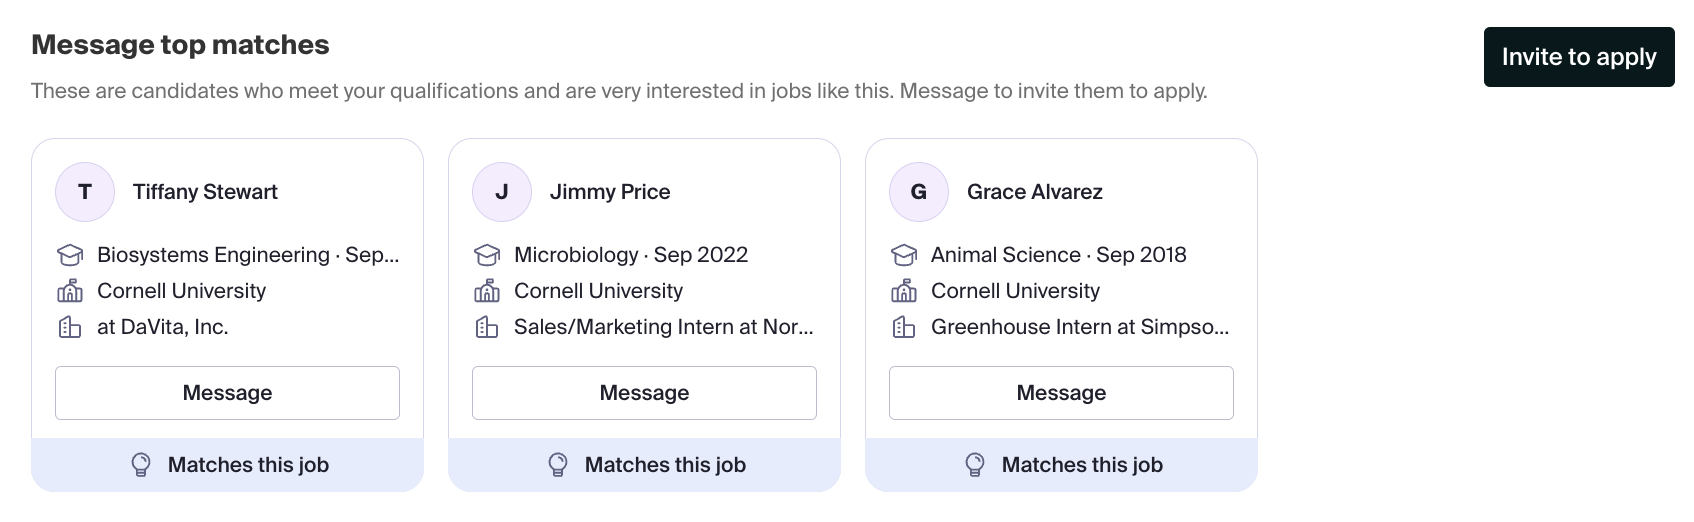The height and width of the screenshot is (522, 1694).
Task: Select Sales/Marketing Intern experience line
Action: (664, 327)
